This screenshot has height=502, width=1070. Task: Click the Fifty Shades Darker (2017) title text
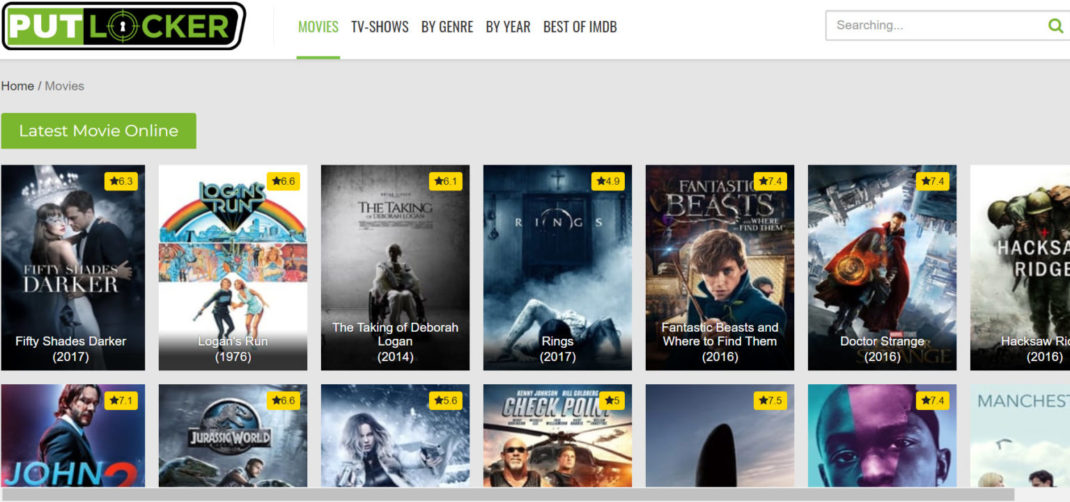pos(71,349)
